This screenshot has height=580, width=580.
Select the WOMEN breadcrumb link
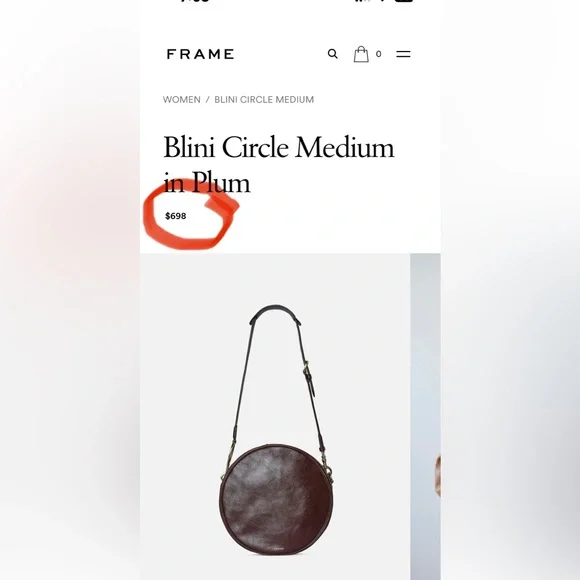(x=182, y=100)
